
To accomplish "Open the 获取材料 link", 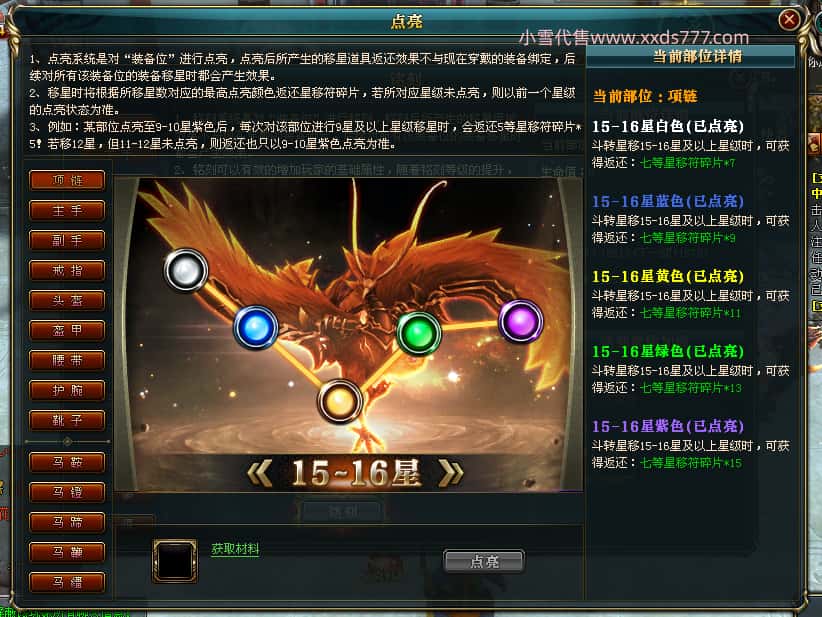I will 235,549.
